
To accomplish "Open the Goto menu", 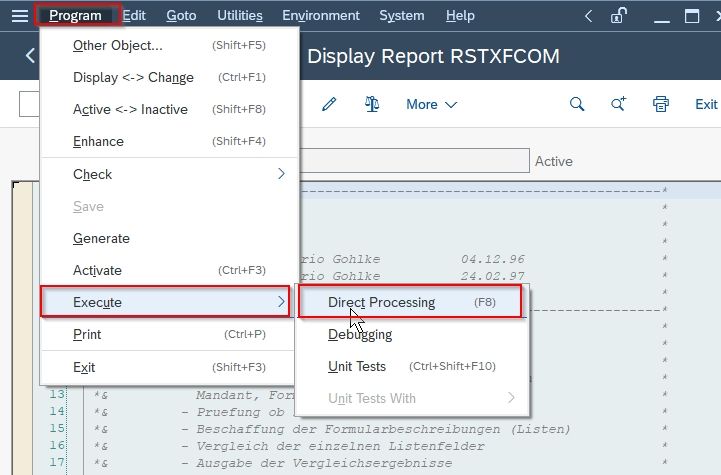I will point(181,16).
